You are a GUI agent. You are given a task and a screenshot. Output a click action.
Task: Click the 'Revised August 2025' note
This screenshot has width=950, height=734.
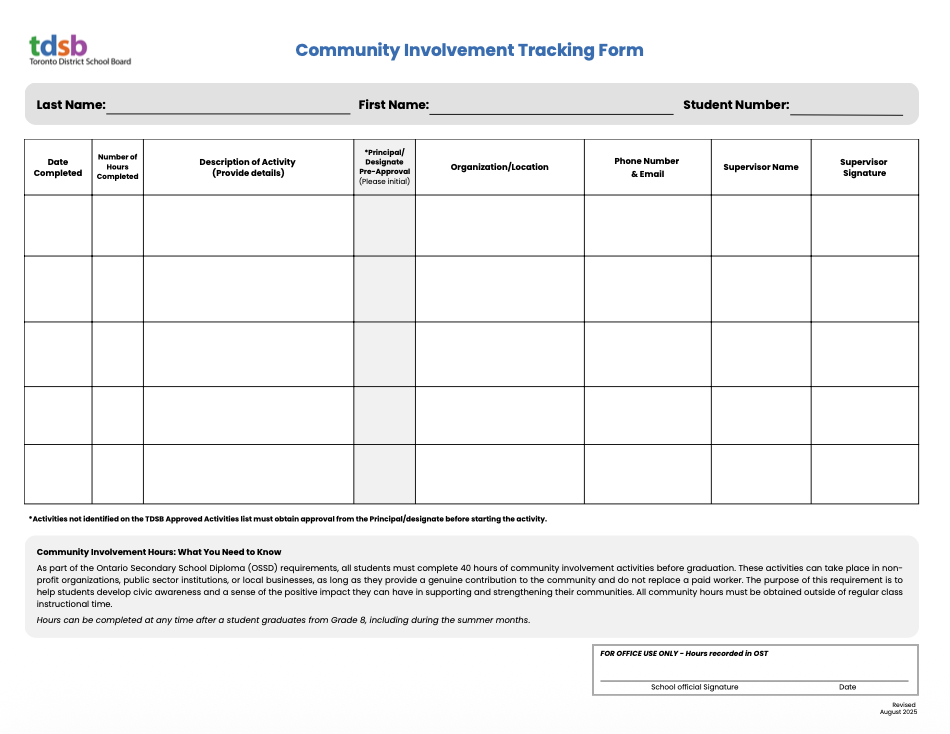(899, 709)
